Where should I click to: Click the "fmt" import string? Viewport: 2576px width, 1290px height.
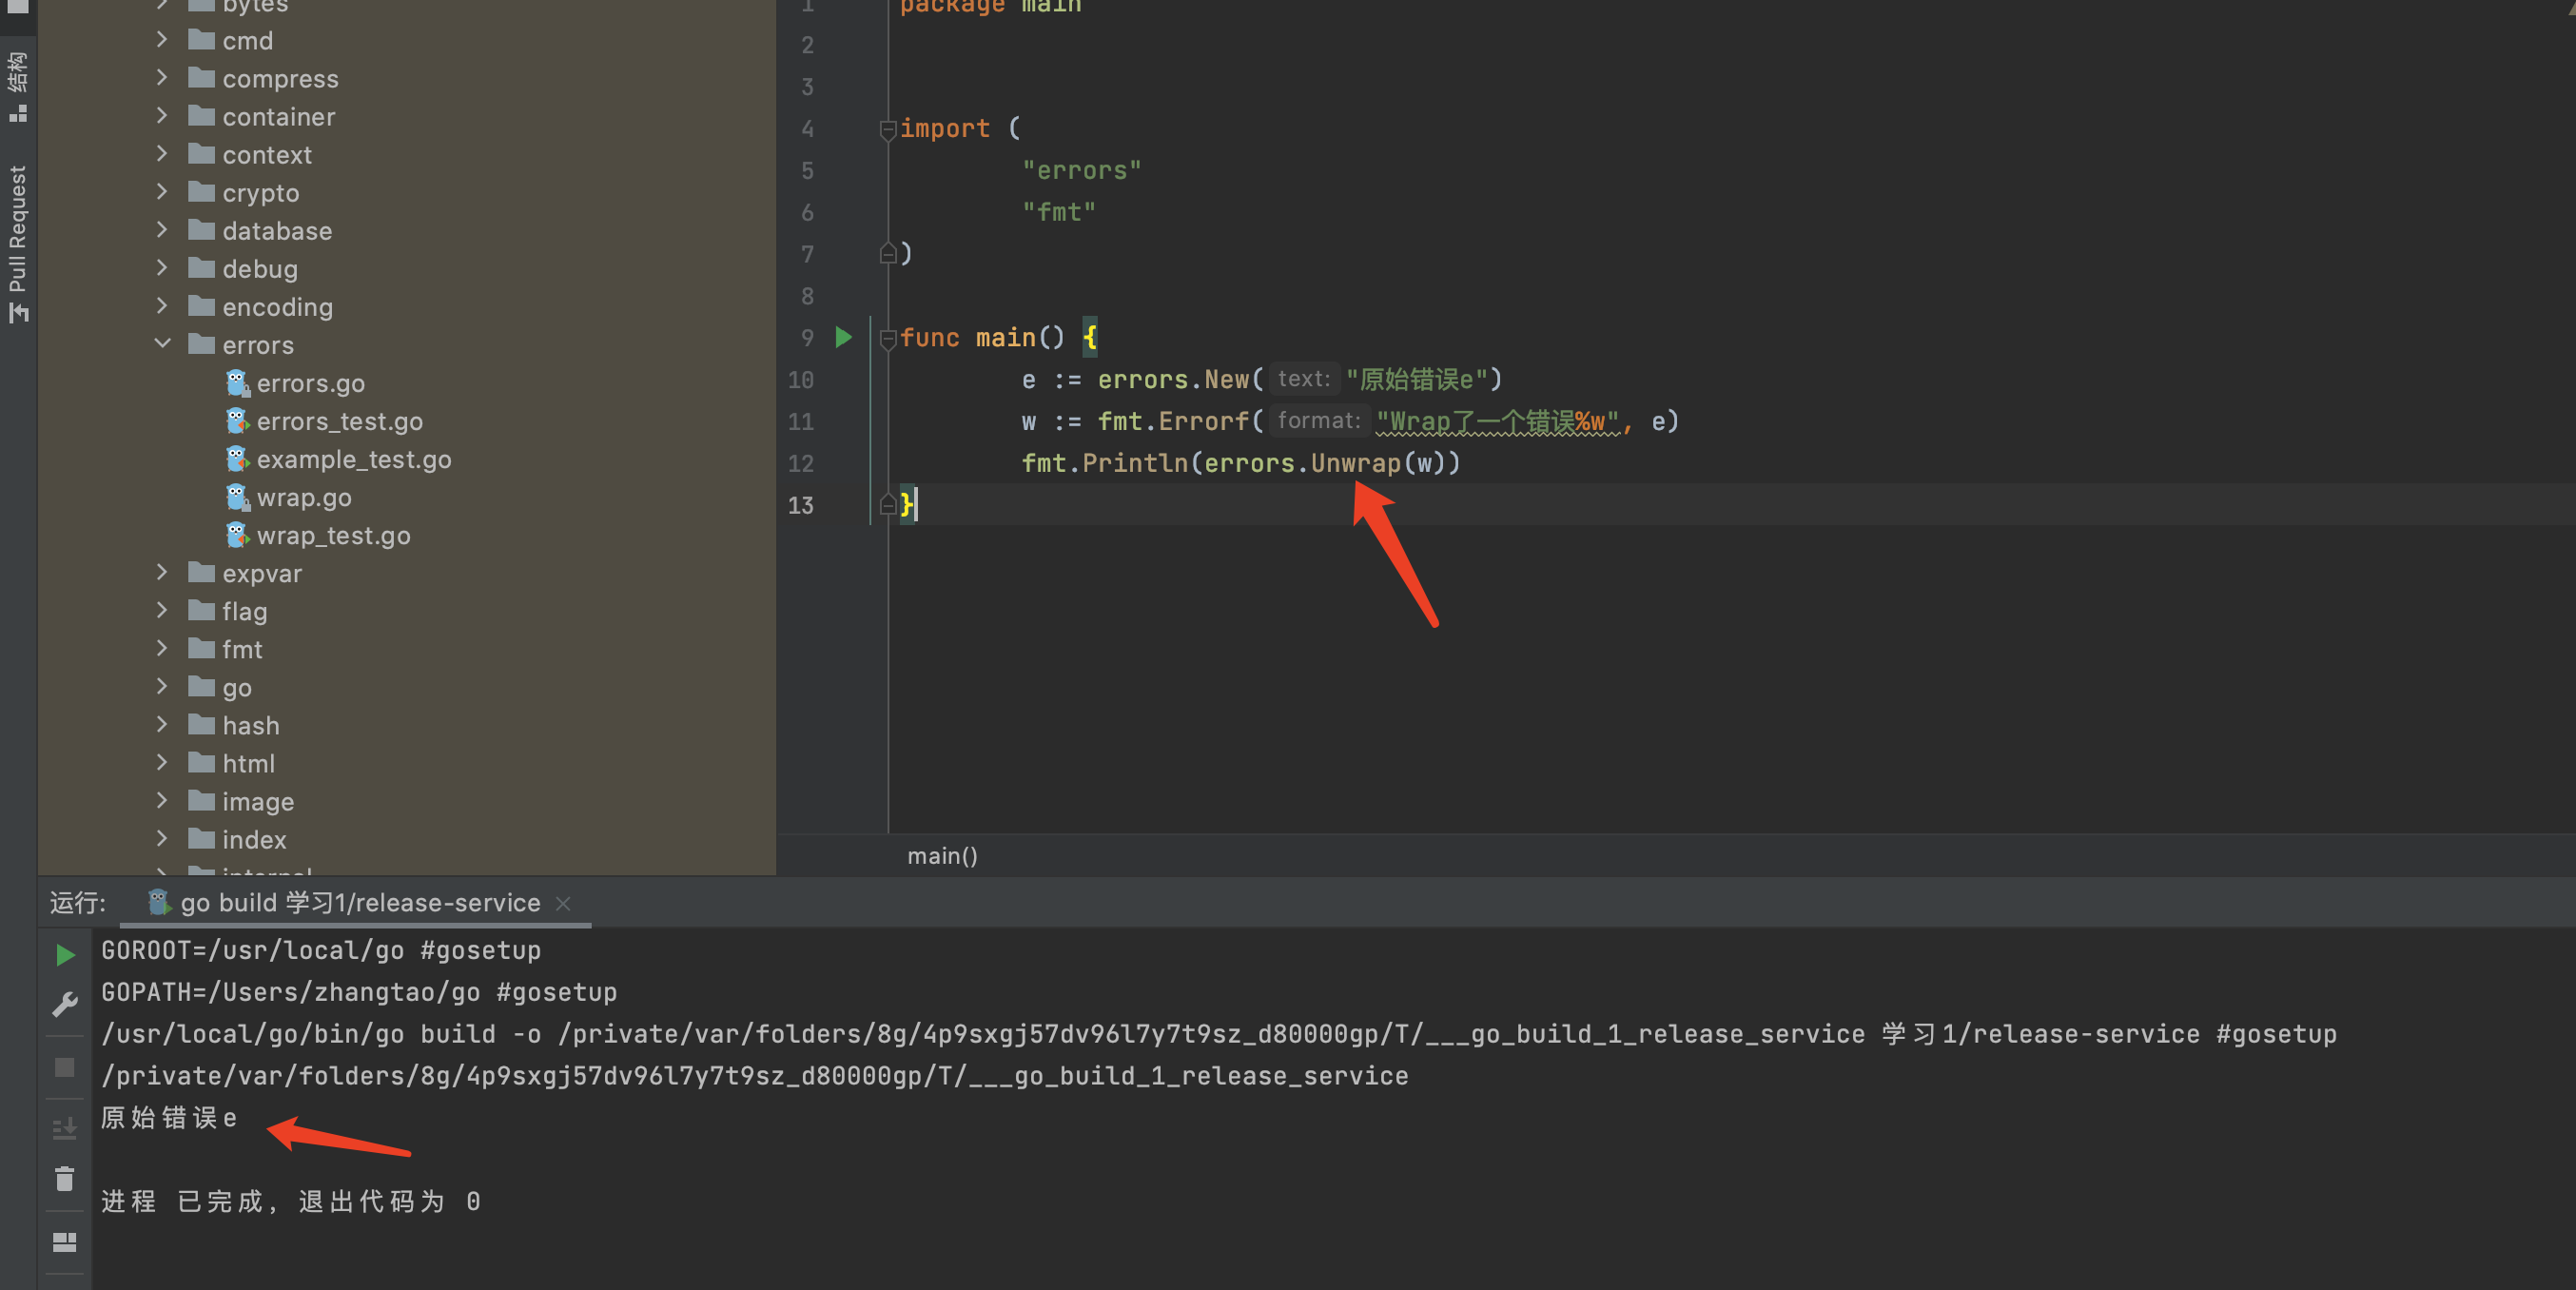tap(1058, 212)
